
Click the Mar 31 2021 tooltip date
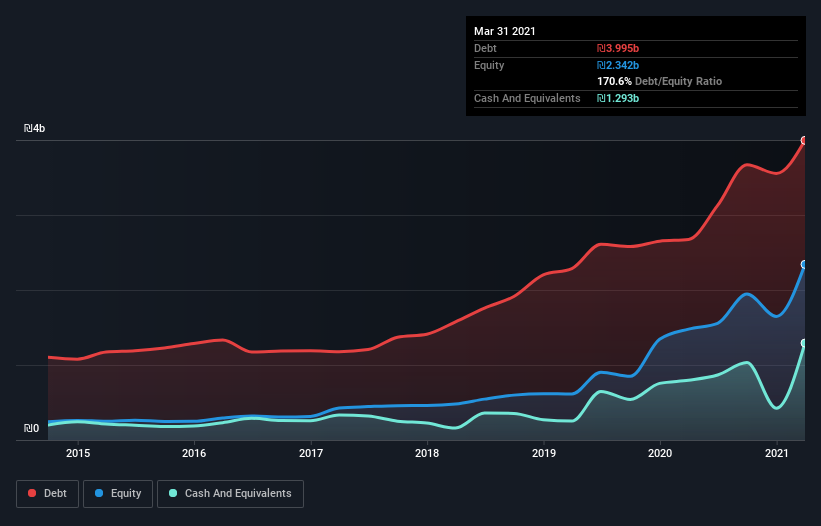505,31
